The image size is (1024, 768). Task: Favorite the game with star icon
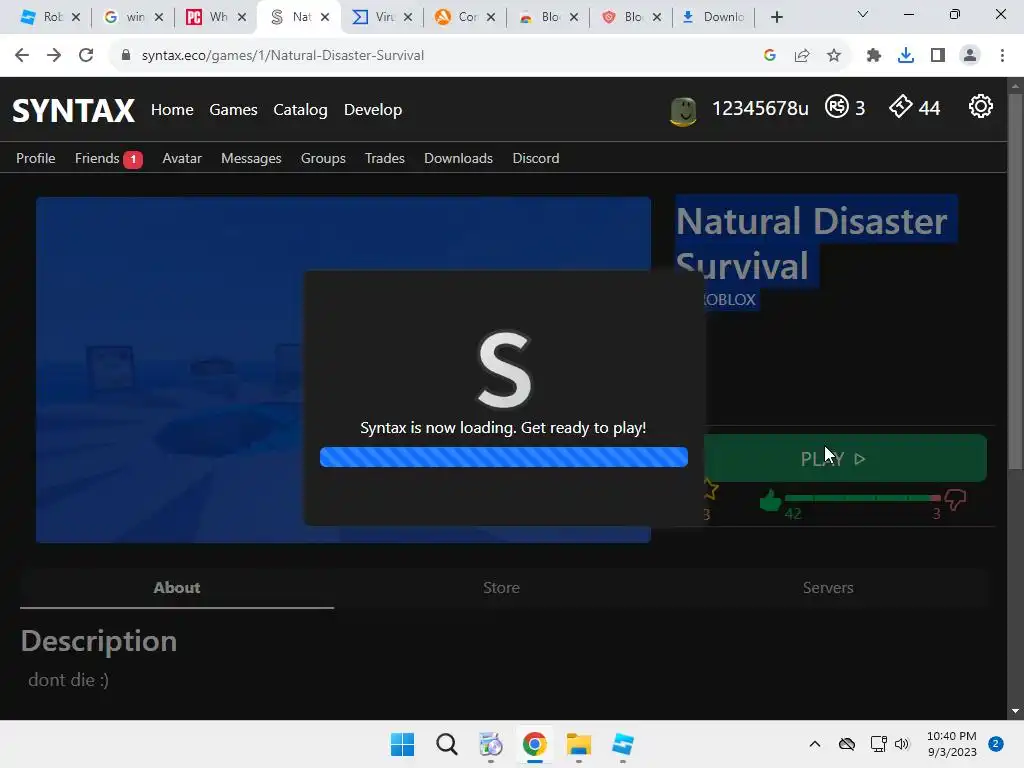pos(711,489)
